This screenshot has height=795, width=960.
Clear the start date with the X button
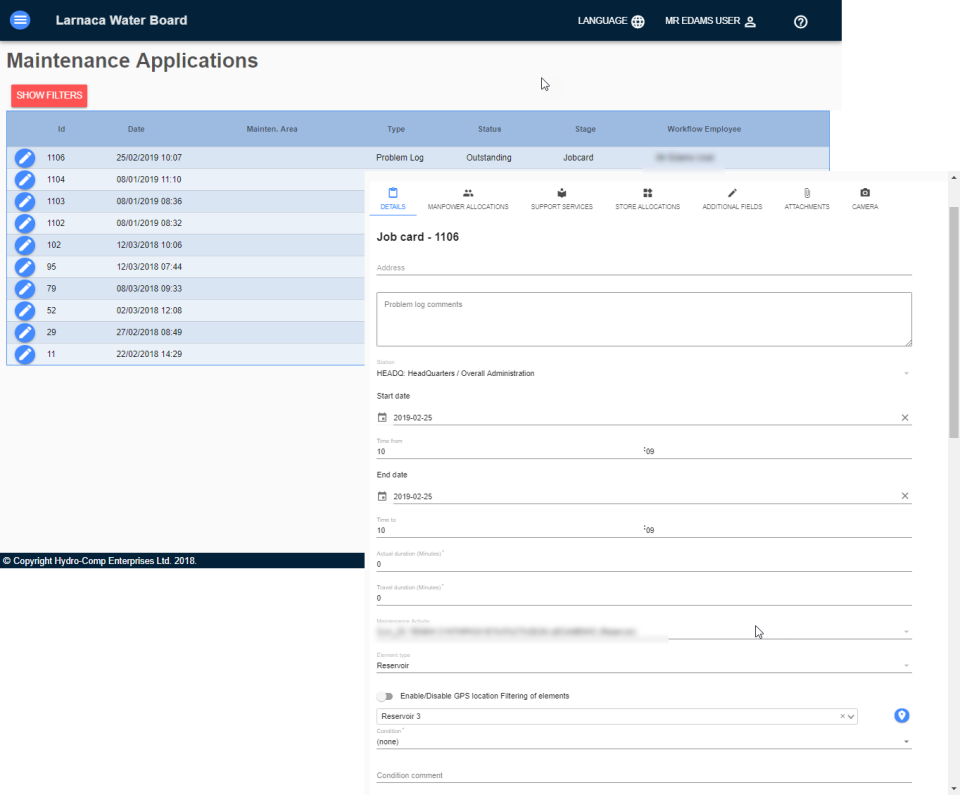[905, 417]
